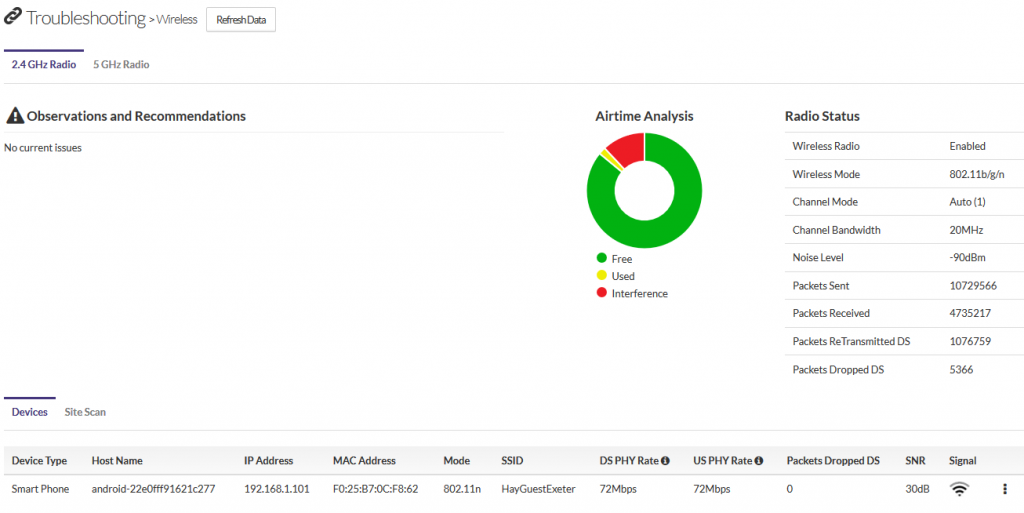
Task: Open the Site Scan tab
Action: coord(85,412)
